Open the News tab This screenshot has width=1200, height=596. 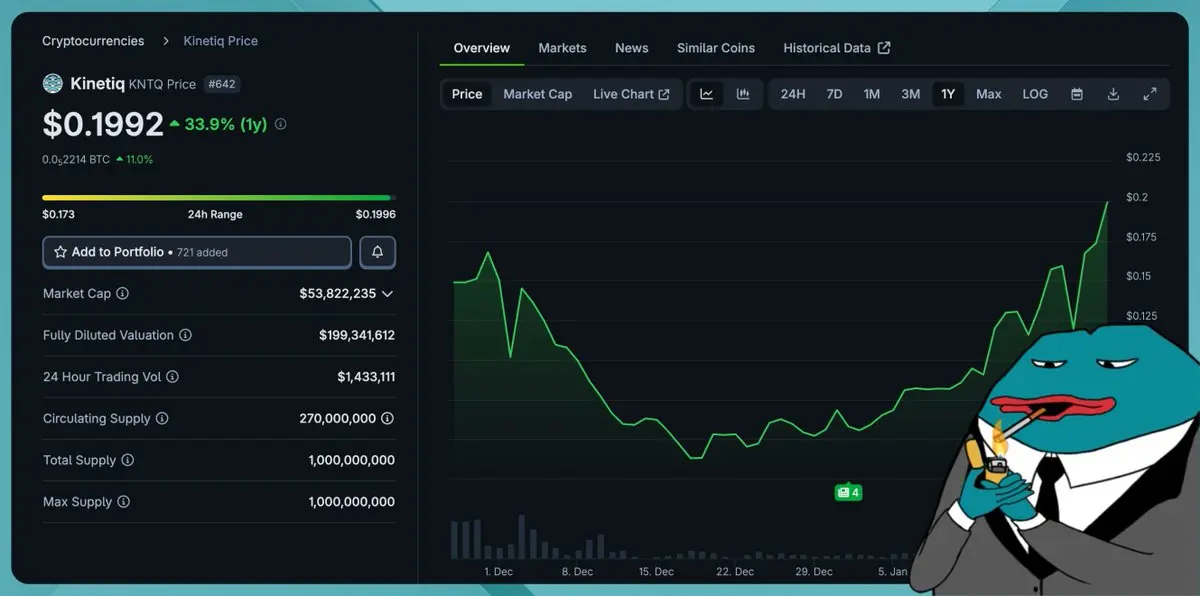[631, 48]
